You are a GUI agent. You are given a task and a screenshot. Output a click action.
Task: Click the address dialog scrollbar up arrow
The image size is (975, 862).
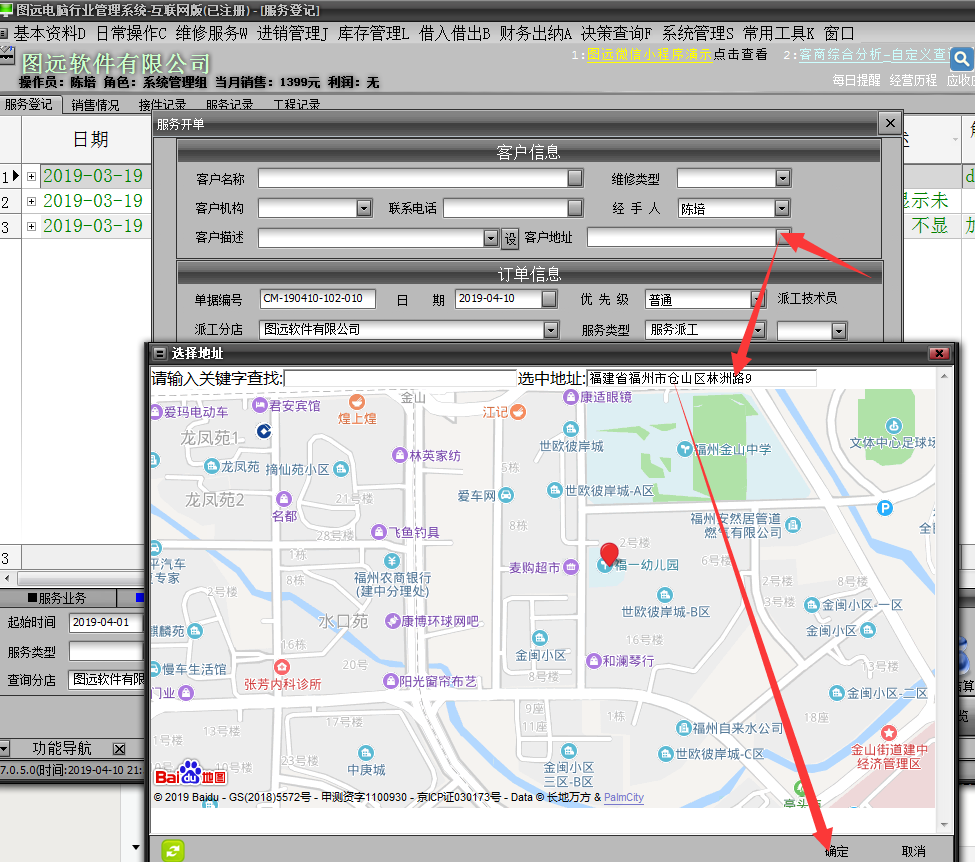tap(944, 376)
